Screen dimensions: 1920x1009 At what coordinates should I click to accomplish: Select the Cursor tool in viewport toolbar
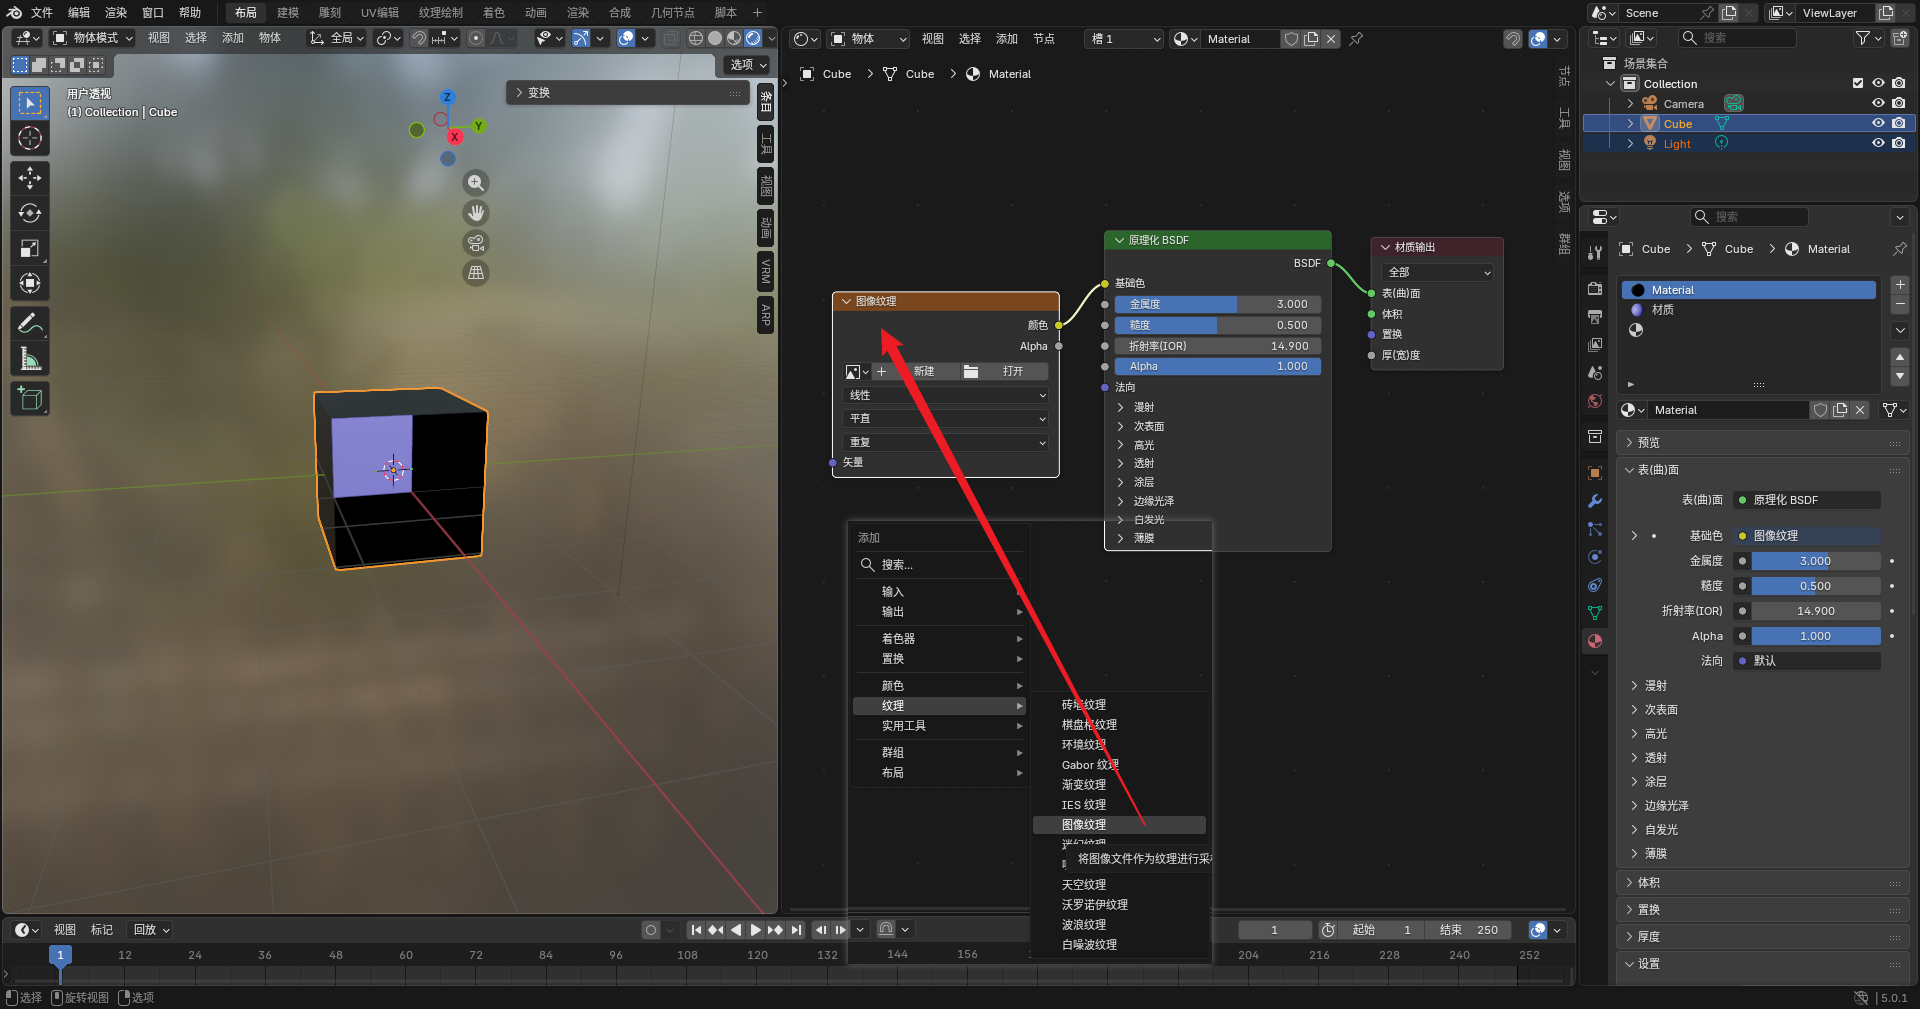click(30, 138)
